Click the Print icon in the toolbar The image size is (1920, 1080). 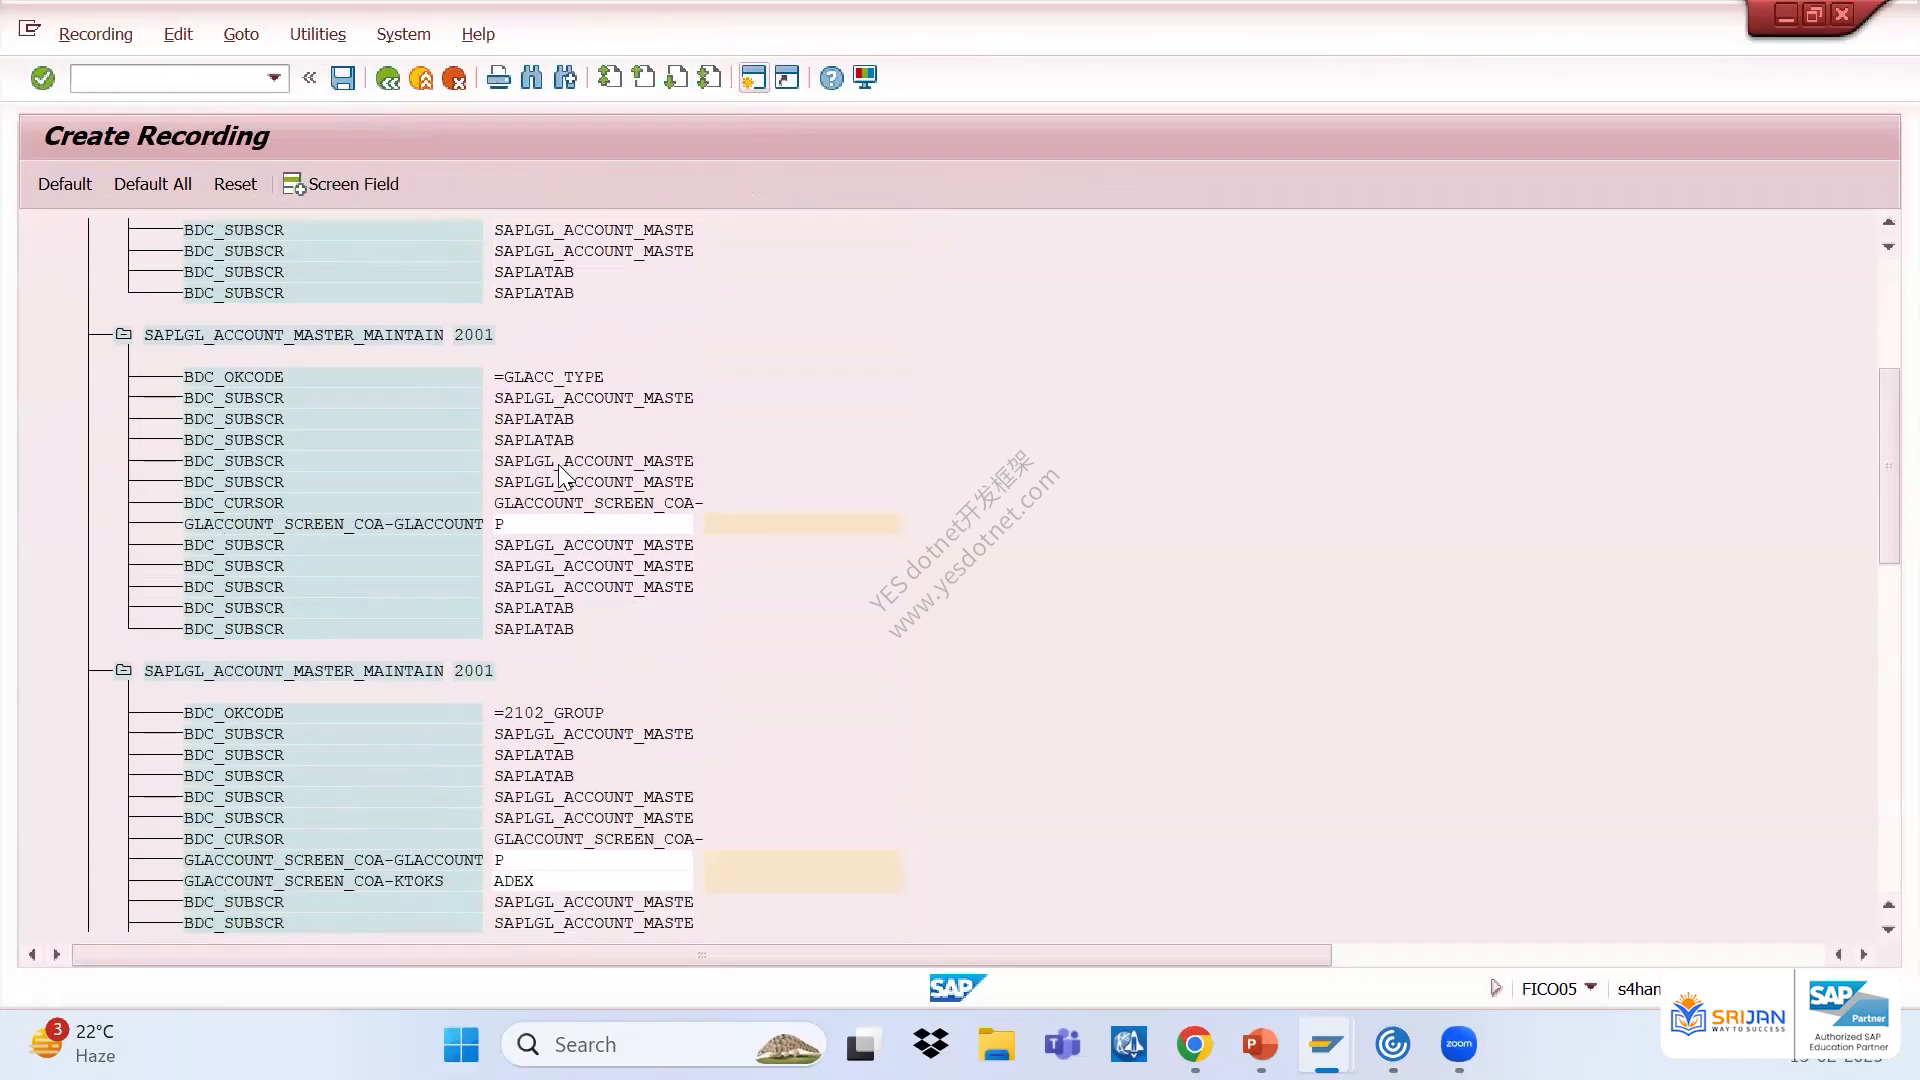coord(498,78)
